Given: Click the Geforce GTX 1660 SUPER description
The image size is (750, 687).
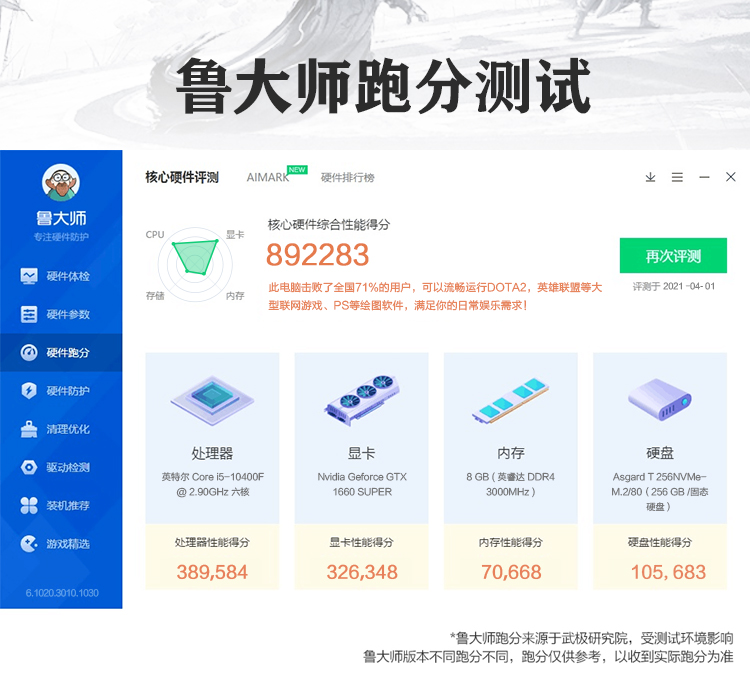Looking at the screenshot, I should pos(362,484).
